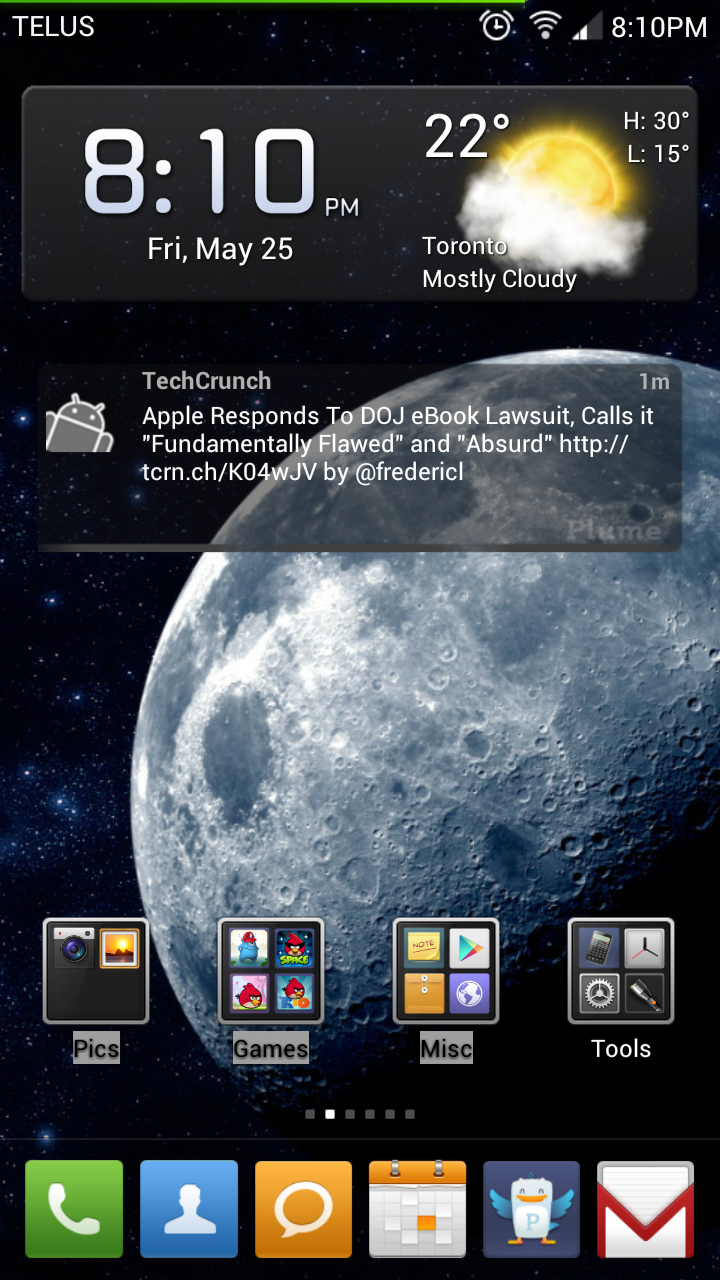Select the fourth home screen page dot
This screenshot has height=1280, width=720.
coord(370,1114)
